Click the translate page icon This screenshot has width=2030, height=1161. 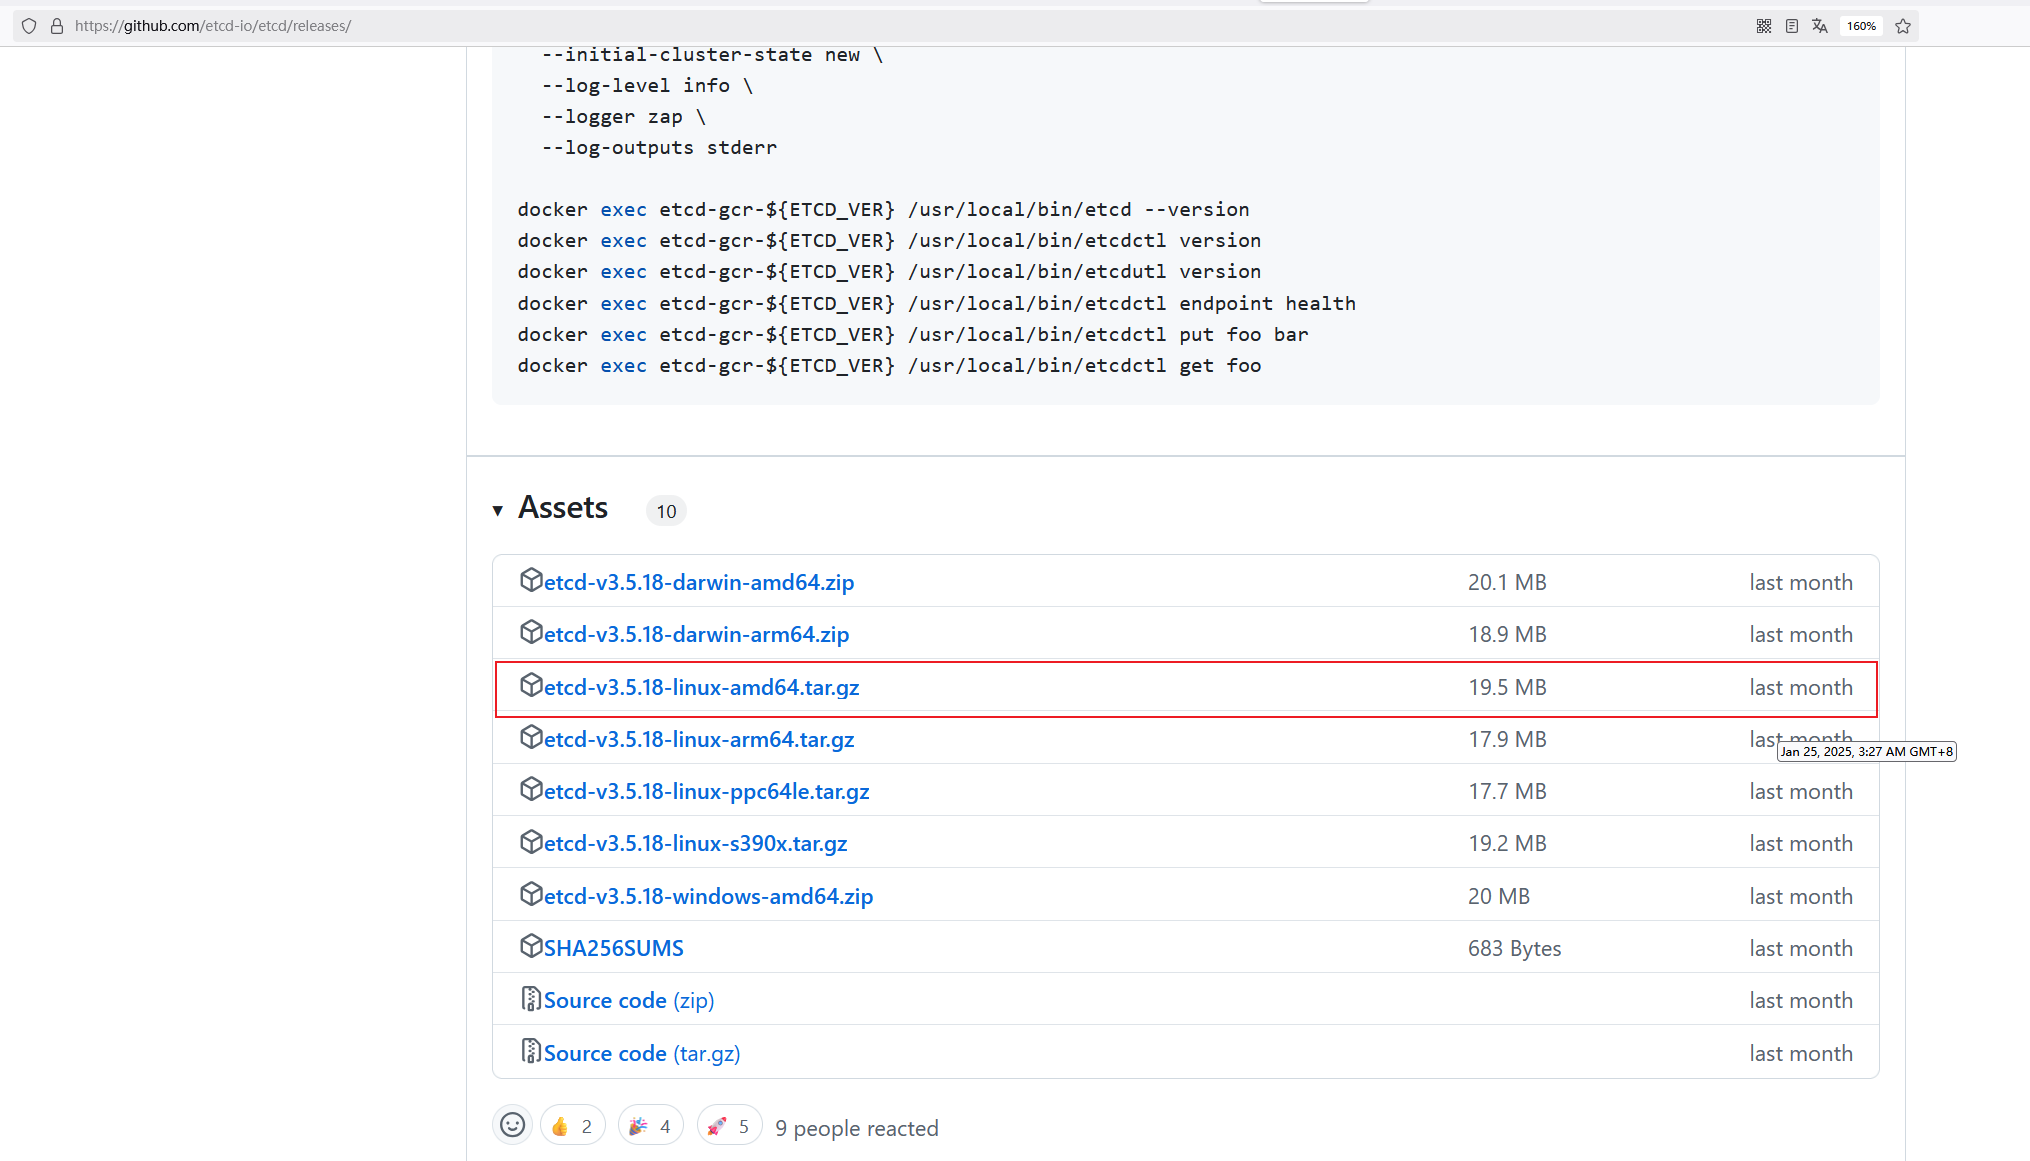(x=1820, y=26)
